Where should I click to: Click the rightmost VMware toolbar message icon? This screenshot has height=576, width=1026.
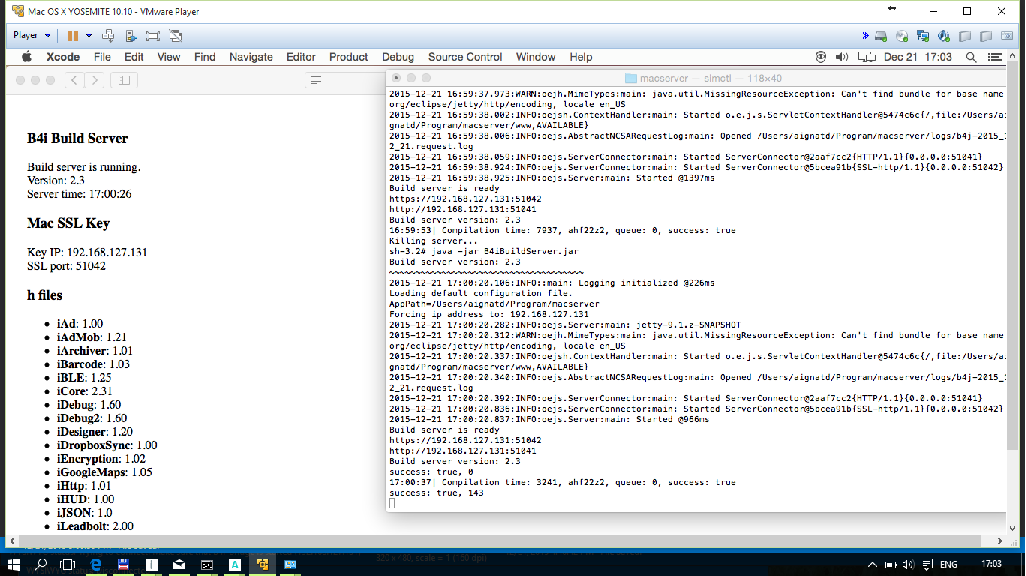point(1007,36)
